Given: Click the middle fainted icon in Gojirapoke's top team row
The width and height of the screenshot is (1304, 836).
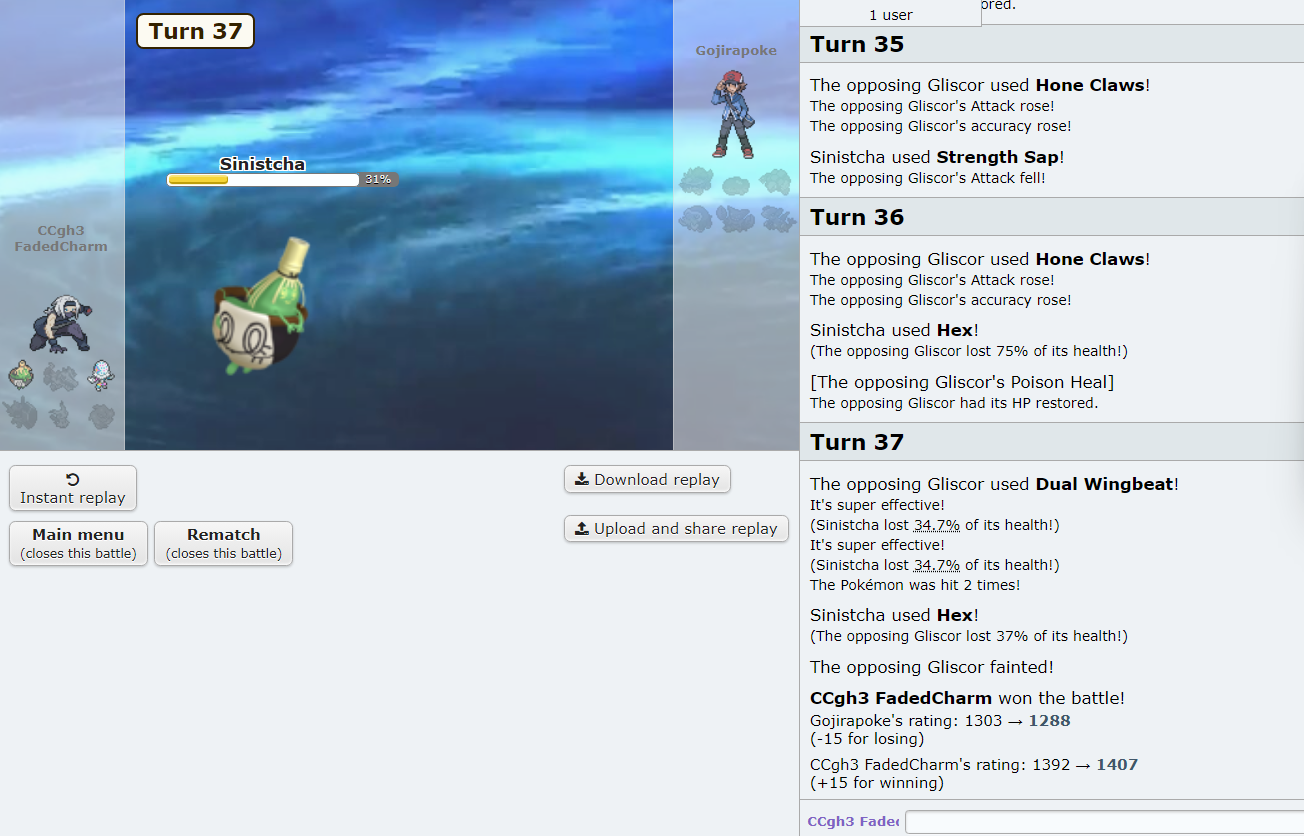Looking at the screenshot, I should pos(736,184).
